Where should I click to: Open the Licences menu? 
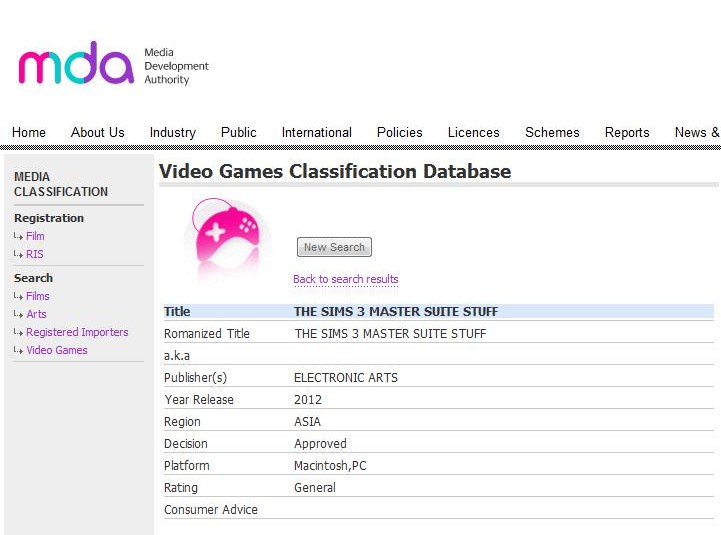click(474, 132)
